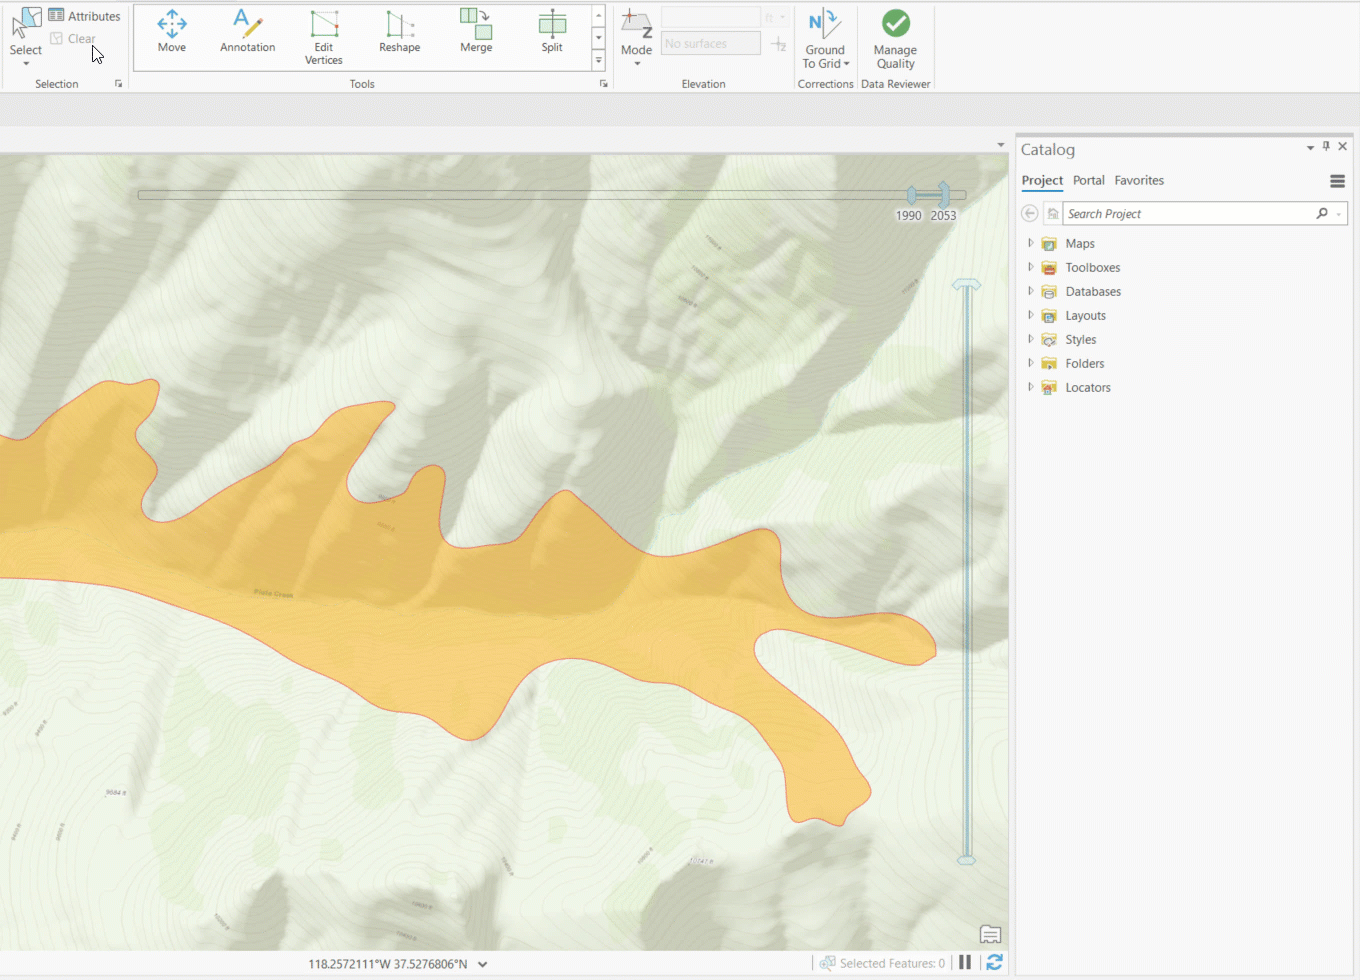1360x980 pixels.
Task: Choose the Annotation editing tool
Action: point(247,32)
